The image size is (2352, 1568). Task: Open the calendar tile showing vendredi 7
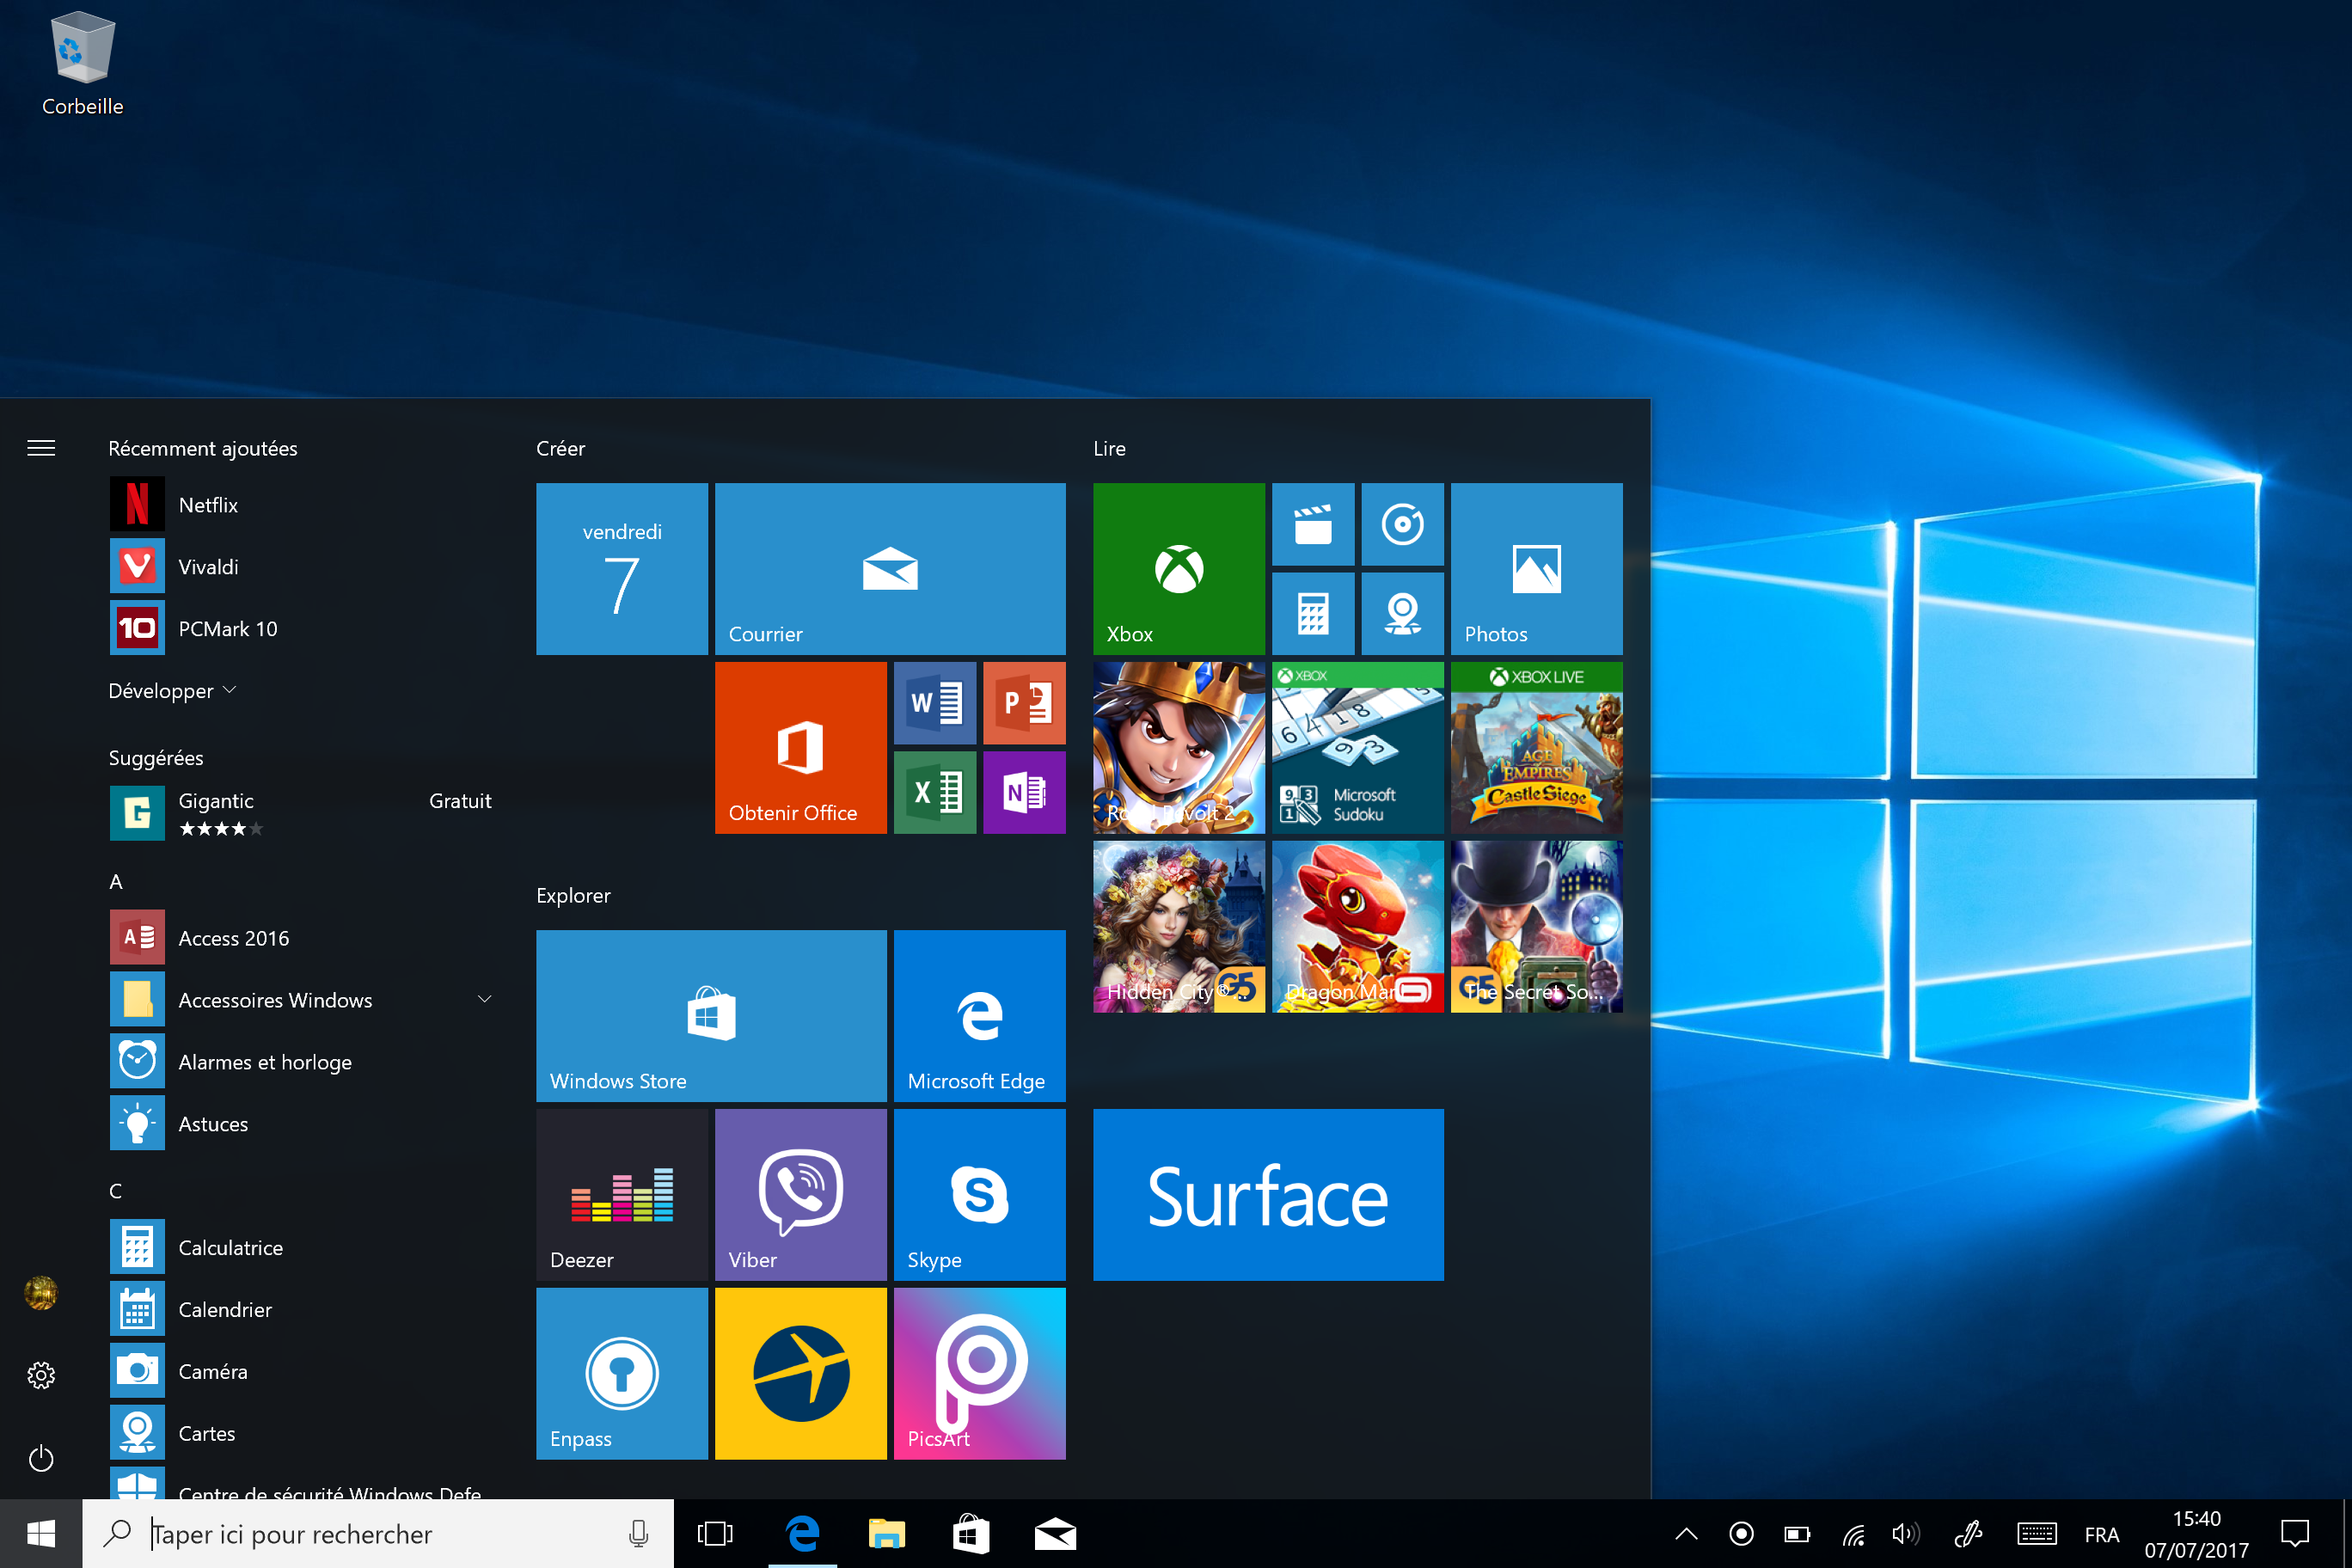[622, 569]
